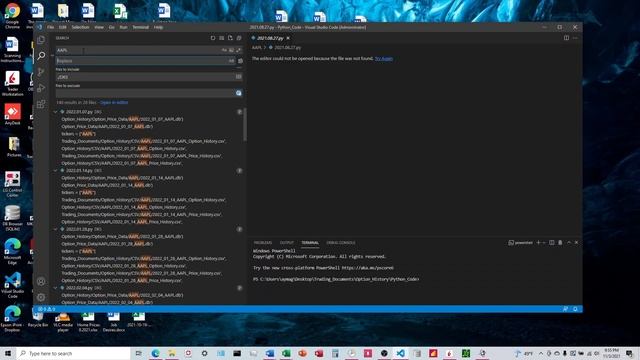640x360 pixels.
Task: Click the Kill Terminal trash icon
Action: [560, 242]
